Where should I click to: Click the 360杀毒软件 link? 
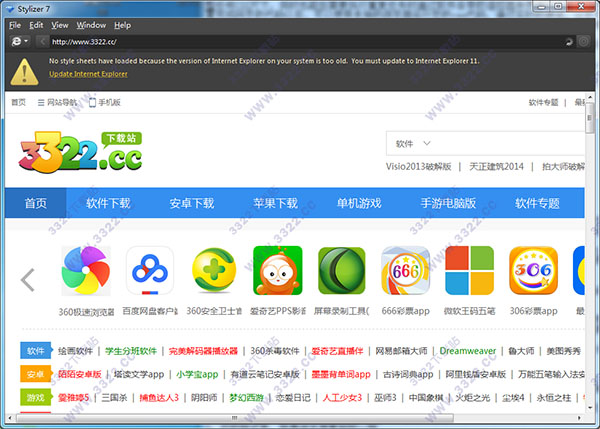pyautogui.click(x=275, y=351)
